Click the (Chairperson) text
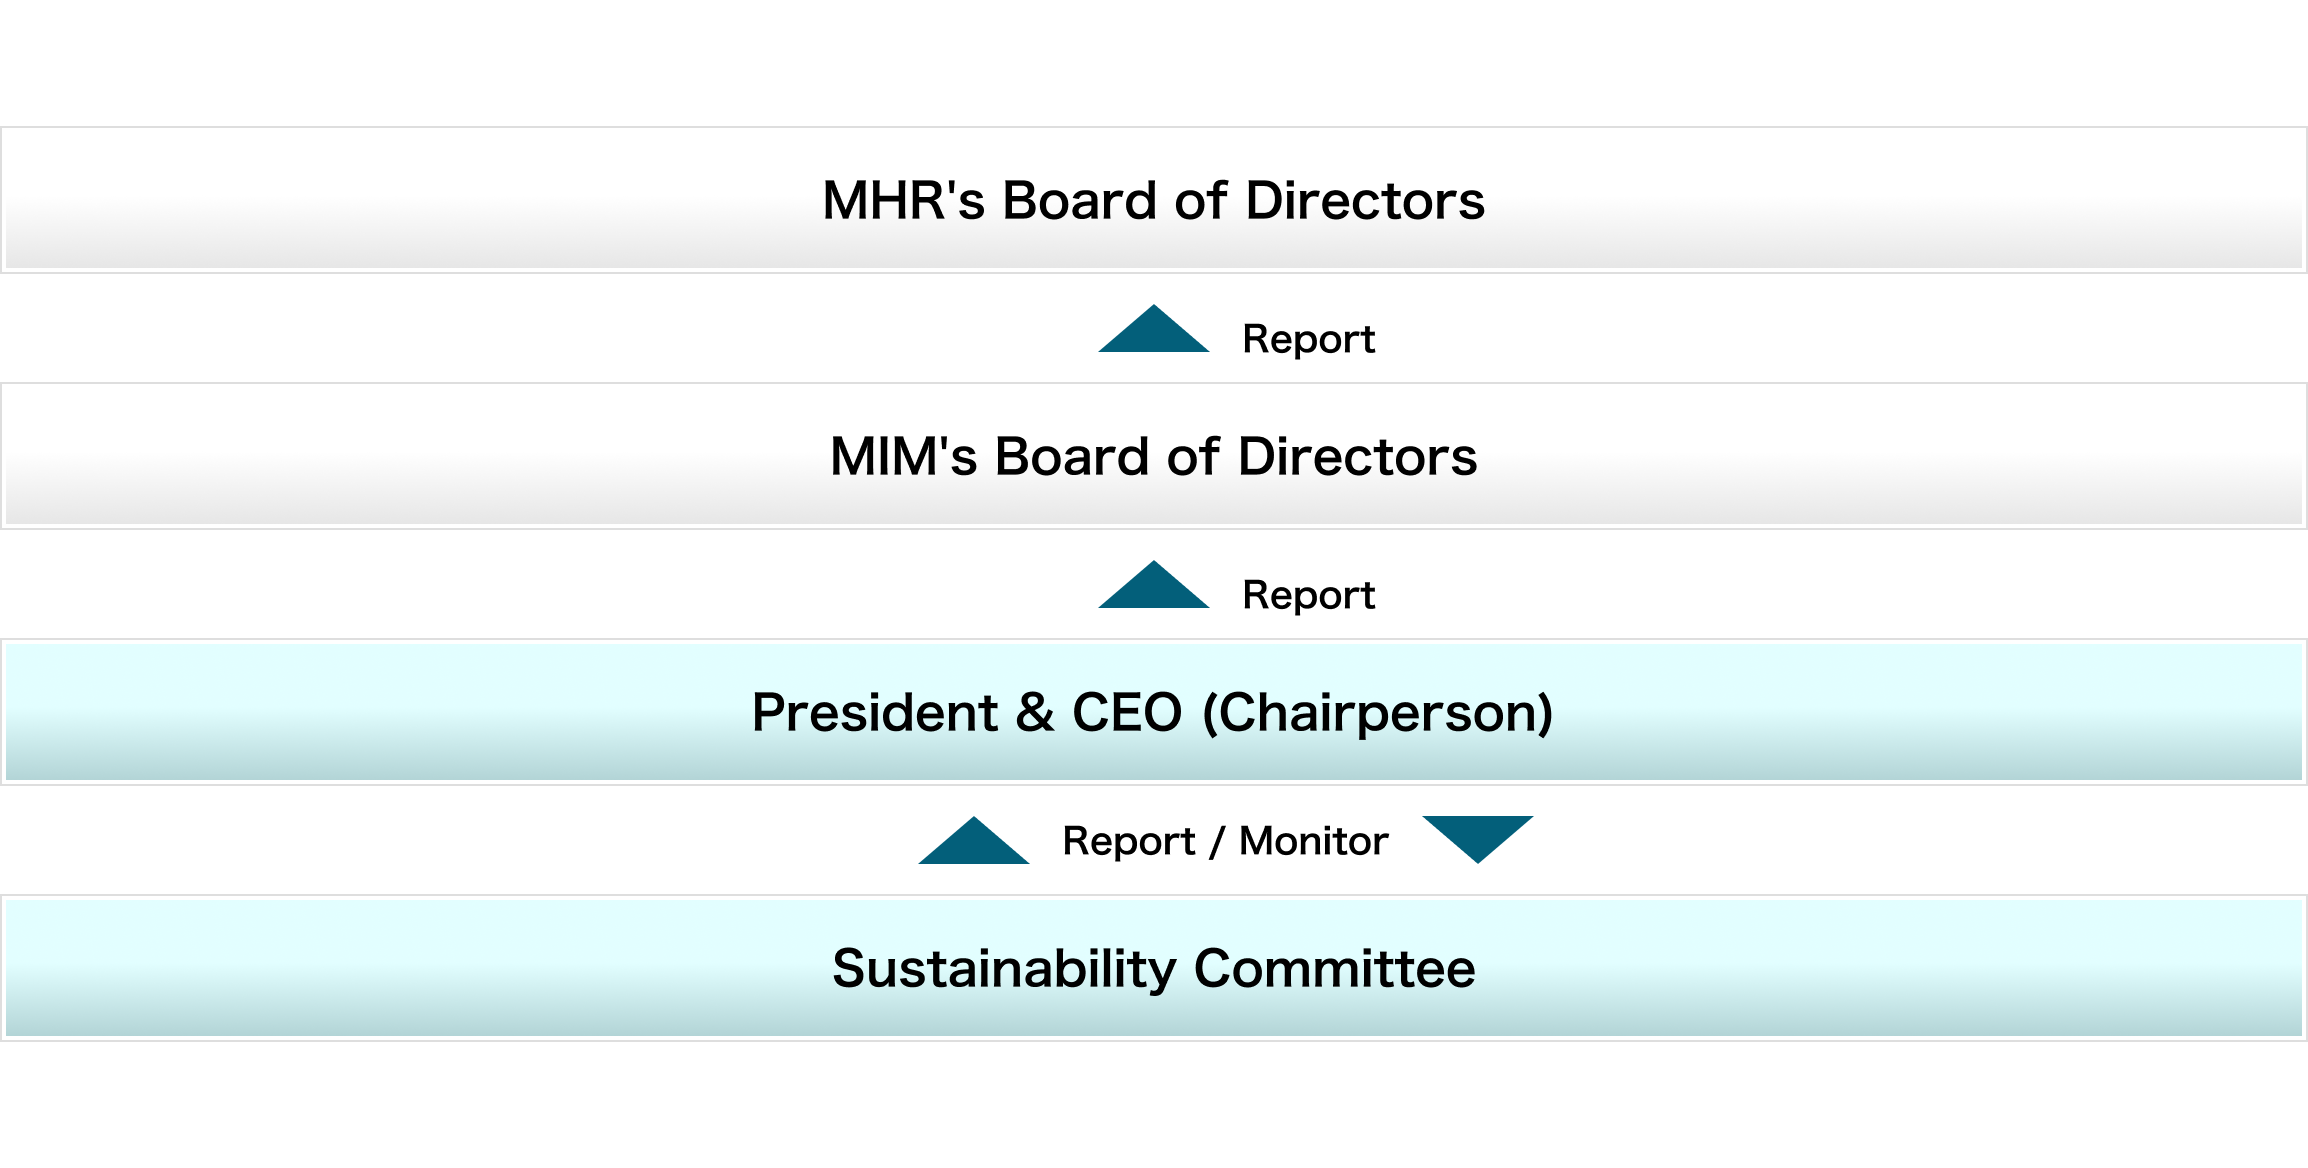2308x1168 pixels. (1377, 713)
